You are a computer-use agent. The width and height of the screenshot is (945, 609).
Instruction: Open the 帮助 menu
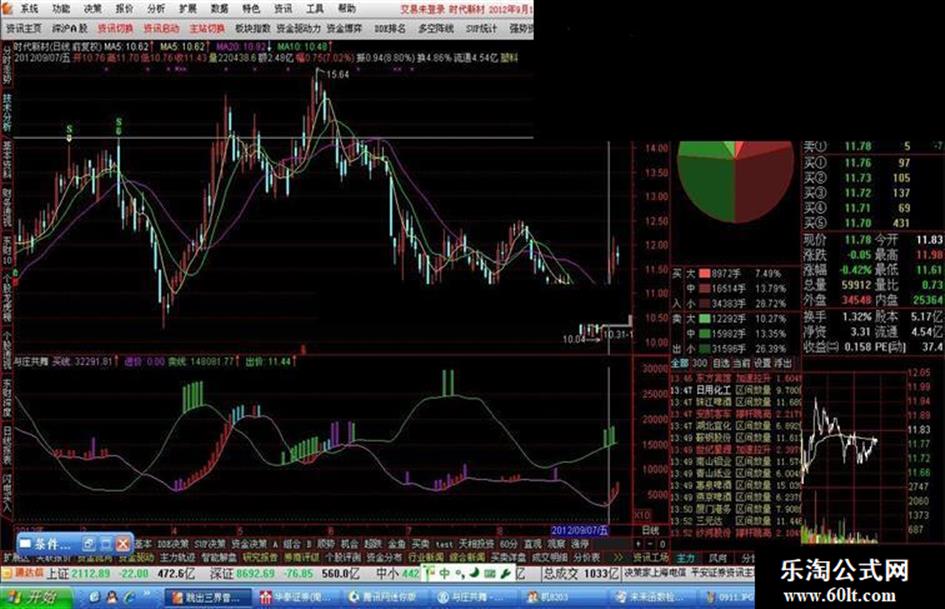coord(347,8)
